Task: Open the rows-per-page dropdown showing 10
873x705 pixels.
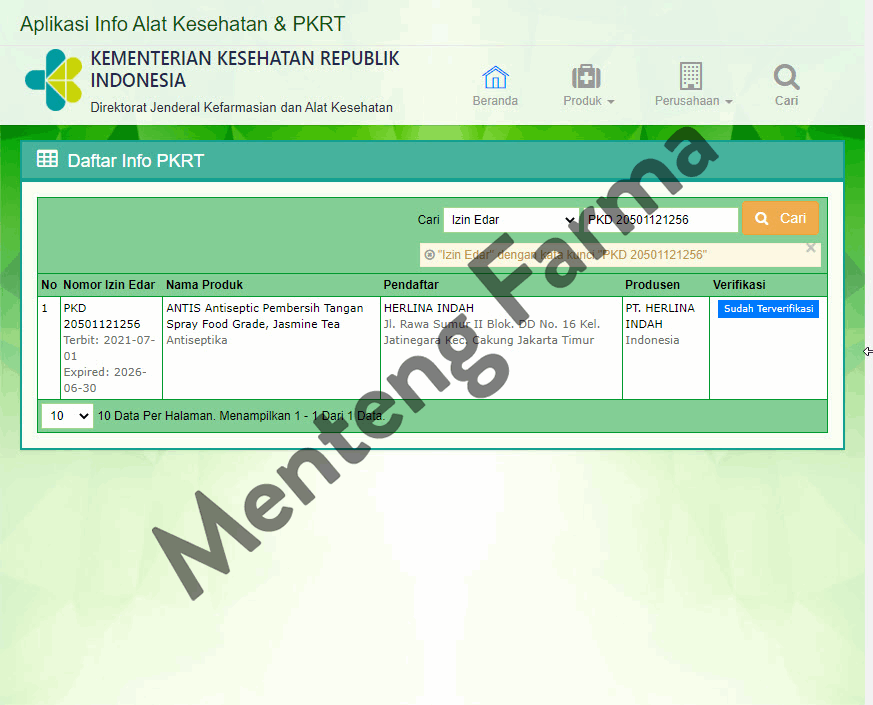Action: (x=67, y=416)
